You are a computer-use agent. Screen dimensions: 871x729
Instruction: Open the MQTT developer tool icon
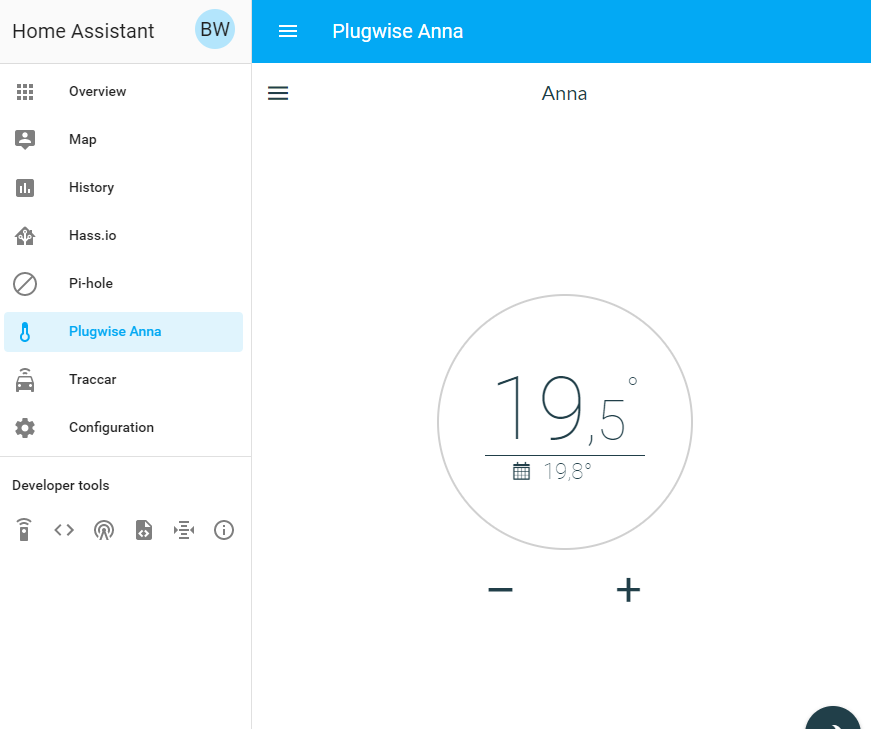184,530
